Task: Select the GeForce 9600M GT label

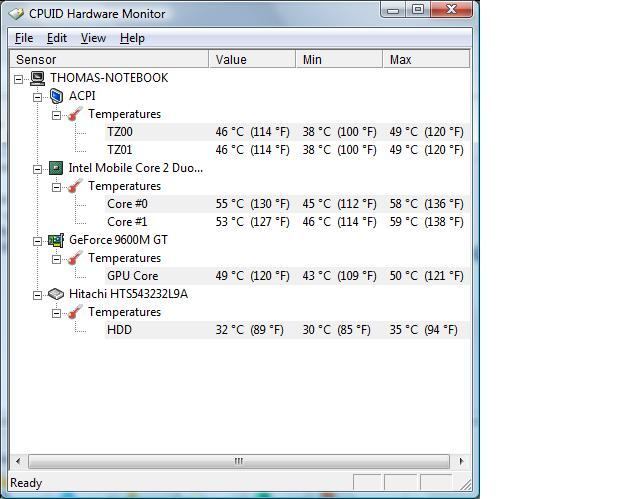Action: [118, 240]
